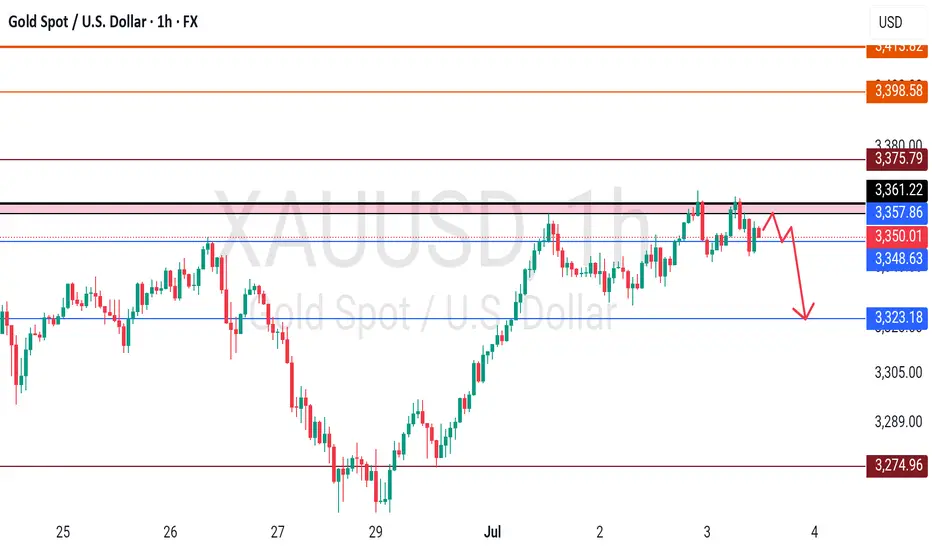This screenshot has height=550, width=932.
Task: Select the red 3,350.01 current price label
Action: [x=897, y=236]
